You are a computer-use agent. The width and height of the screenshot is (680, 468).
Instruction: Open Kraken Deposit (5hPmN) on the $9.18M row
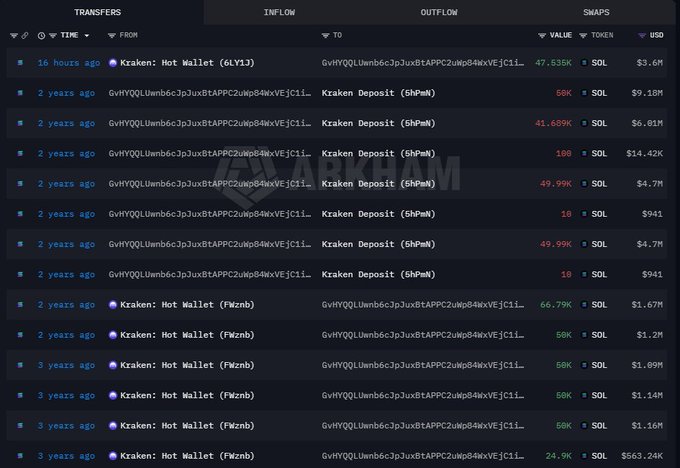click(378, 93)
